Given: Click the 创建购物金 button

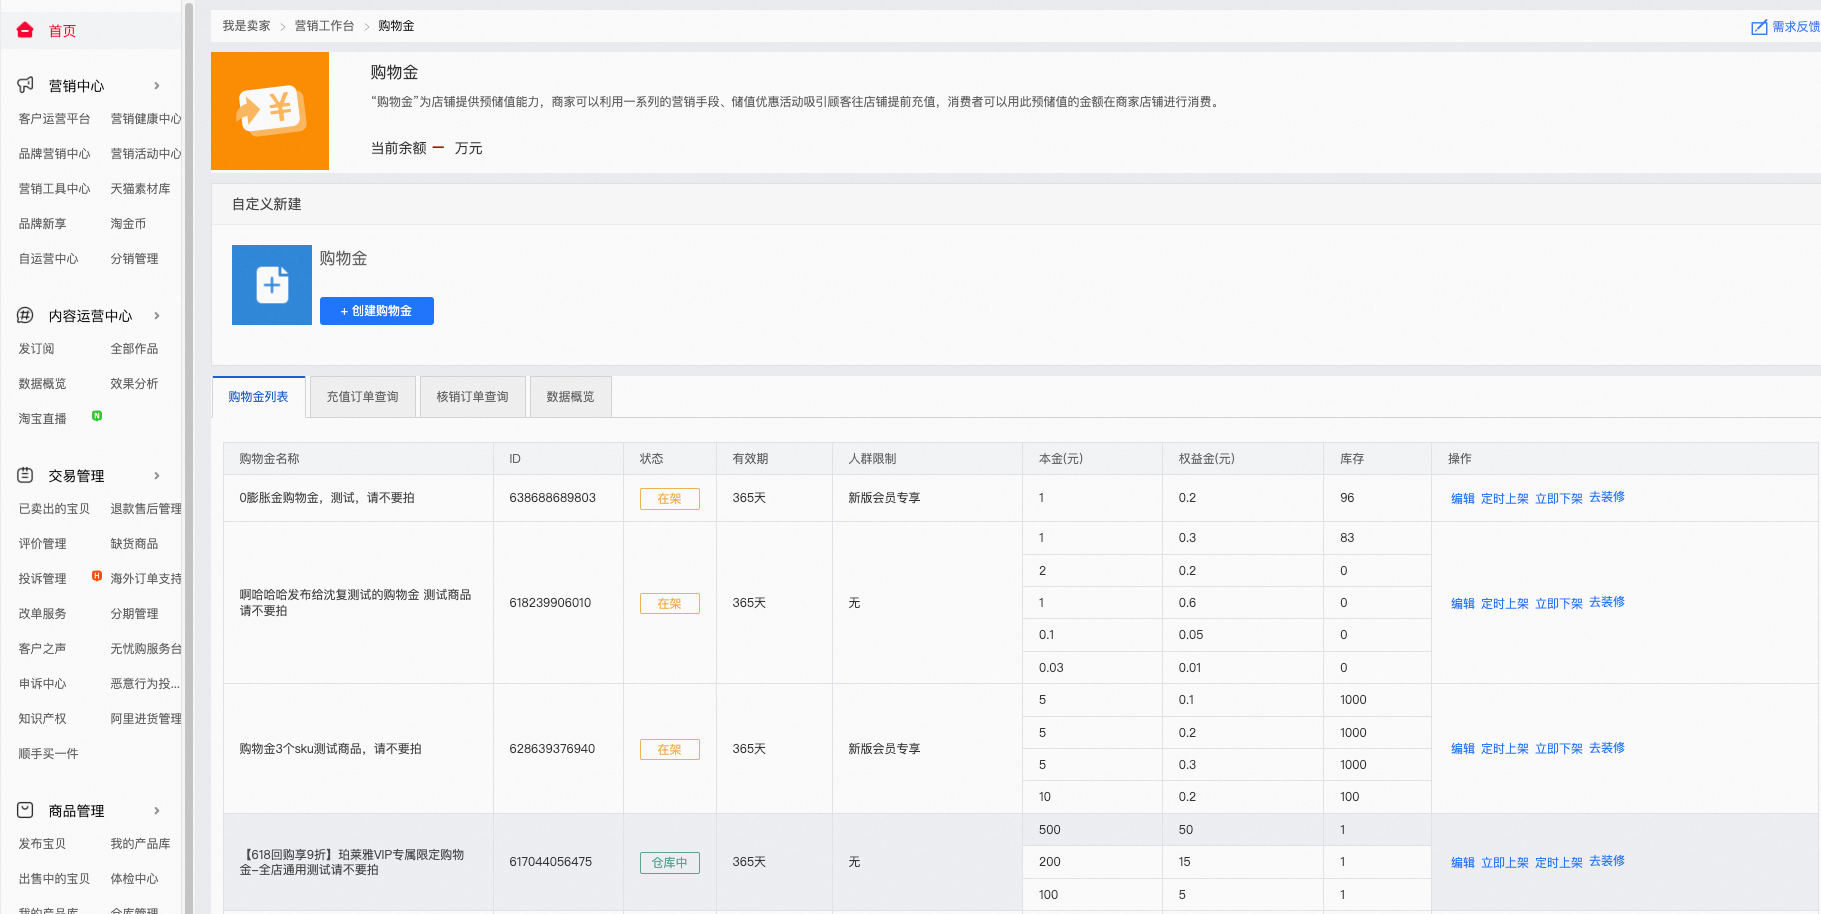Looking at the screenshot, I should (x=377, y=311).
